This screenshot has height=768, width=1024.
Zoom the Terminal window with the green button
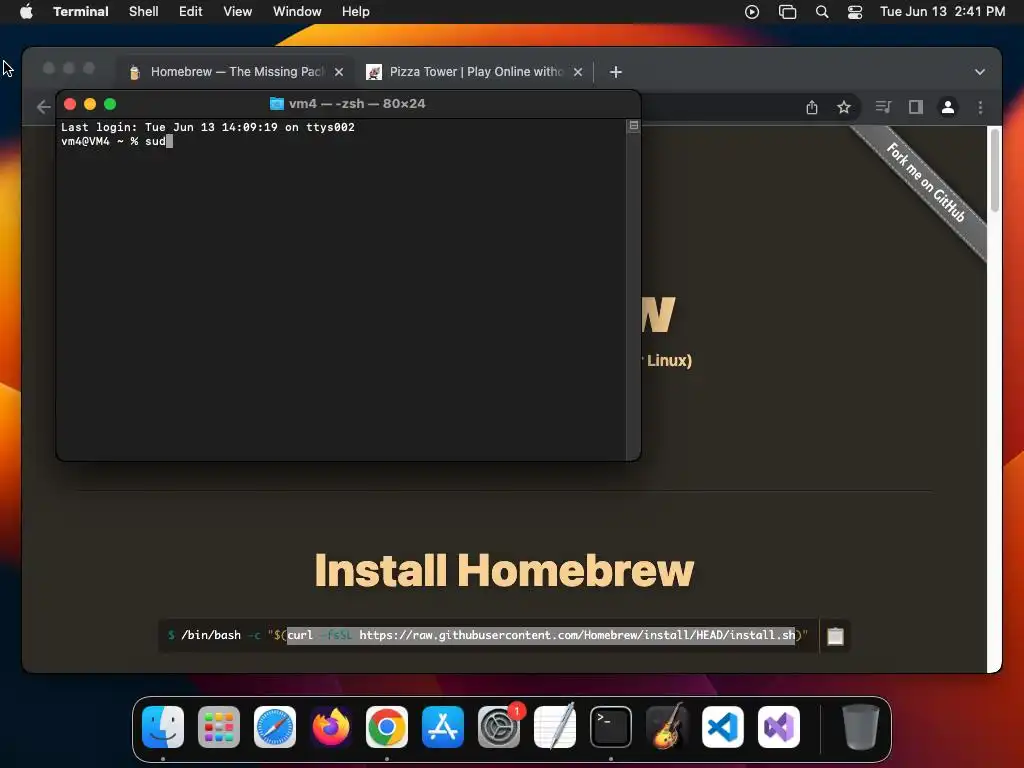110,104
